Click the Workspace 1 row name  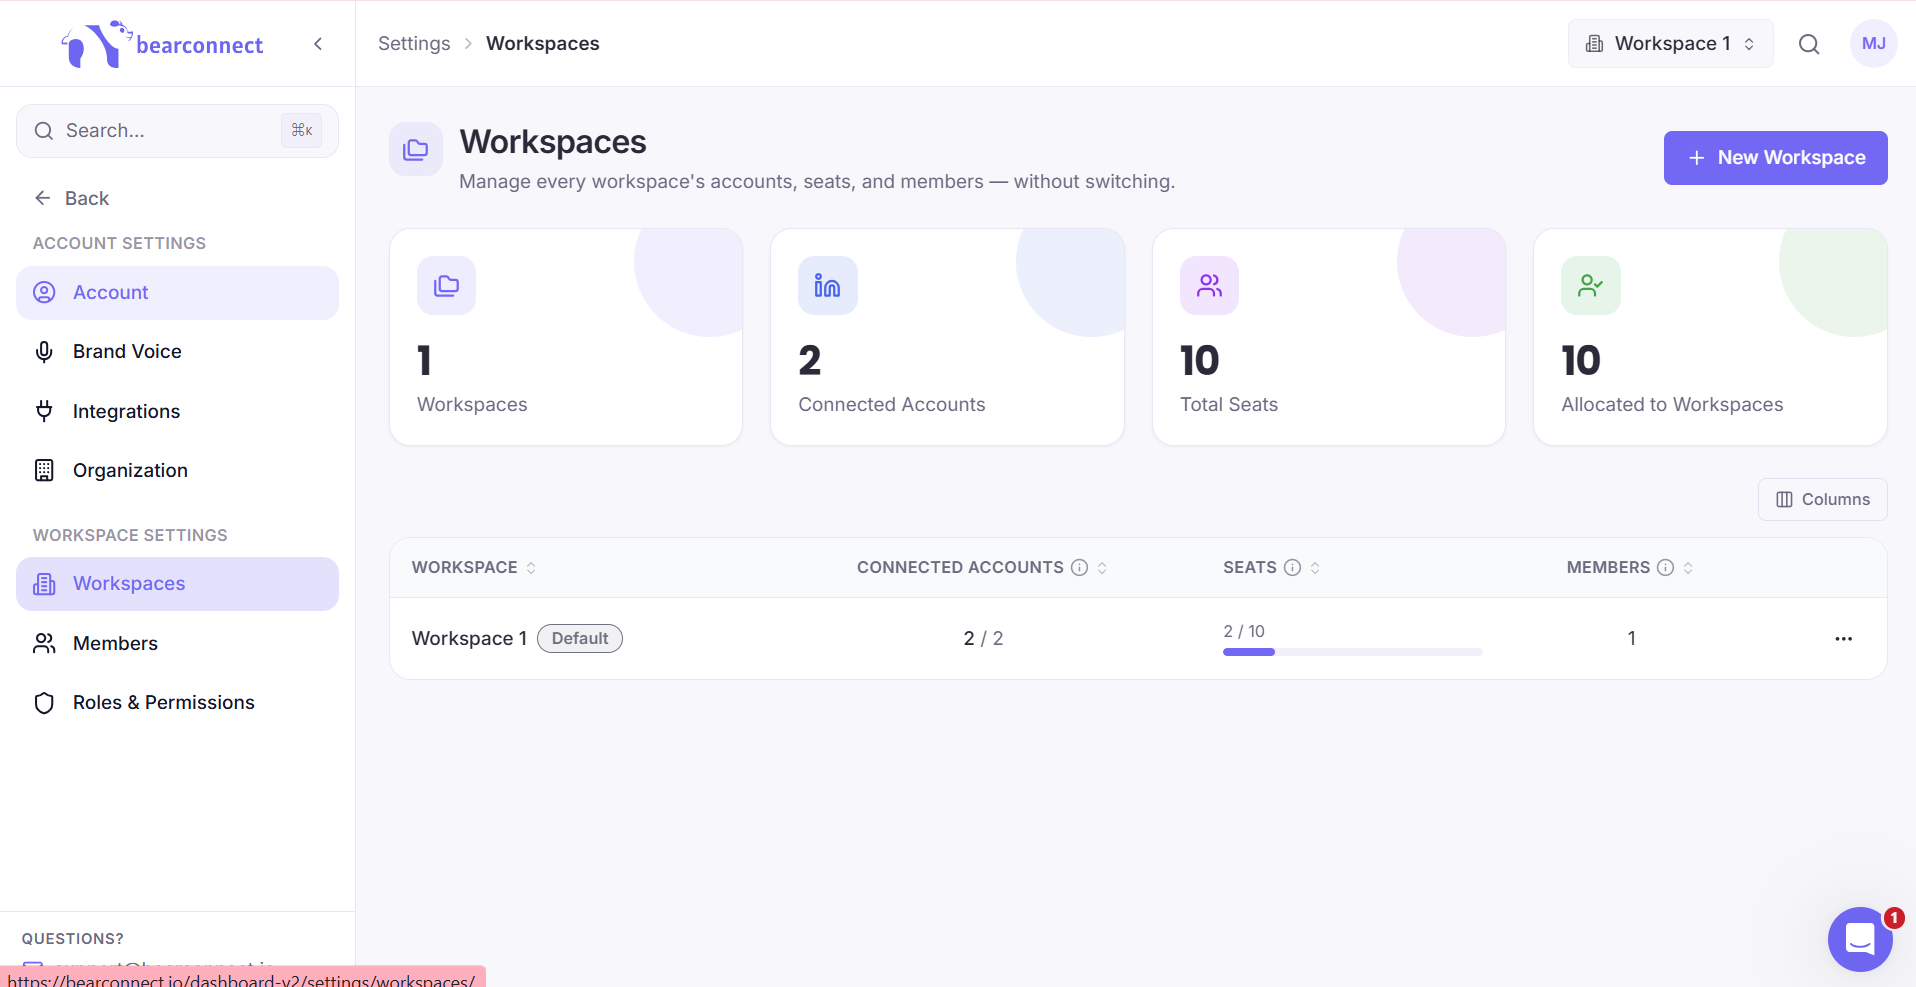point(469,639)
